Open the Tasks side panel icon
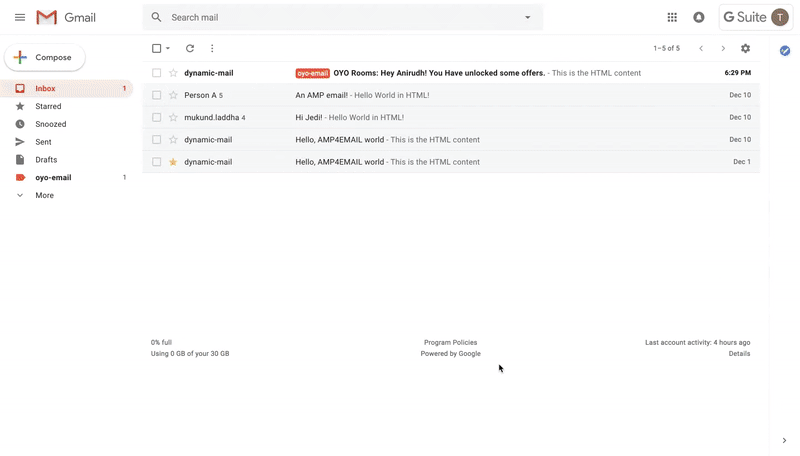The height and width of the screenshot is (456, 800). click(785, 50)
